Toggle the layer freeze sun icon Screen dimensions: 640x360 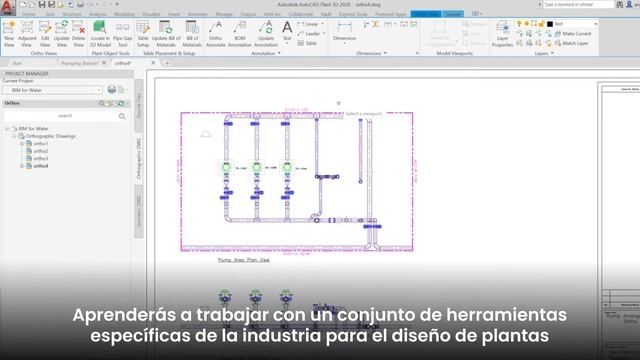pos(527,24)
